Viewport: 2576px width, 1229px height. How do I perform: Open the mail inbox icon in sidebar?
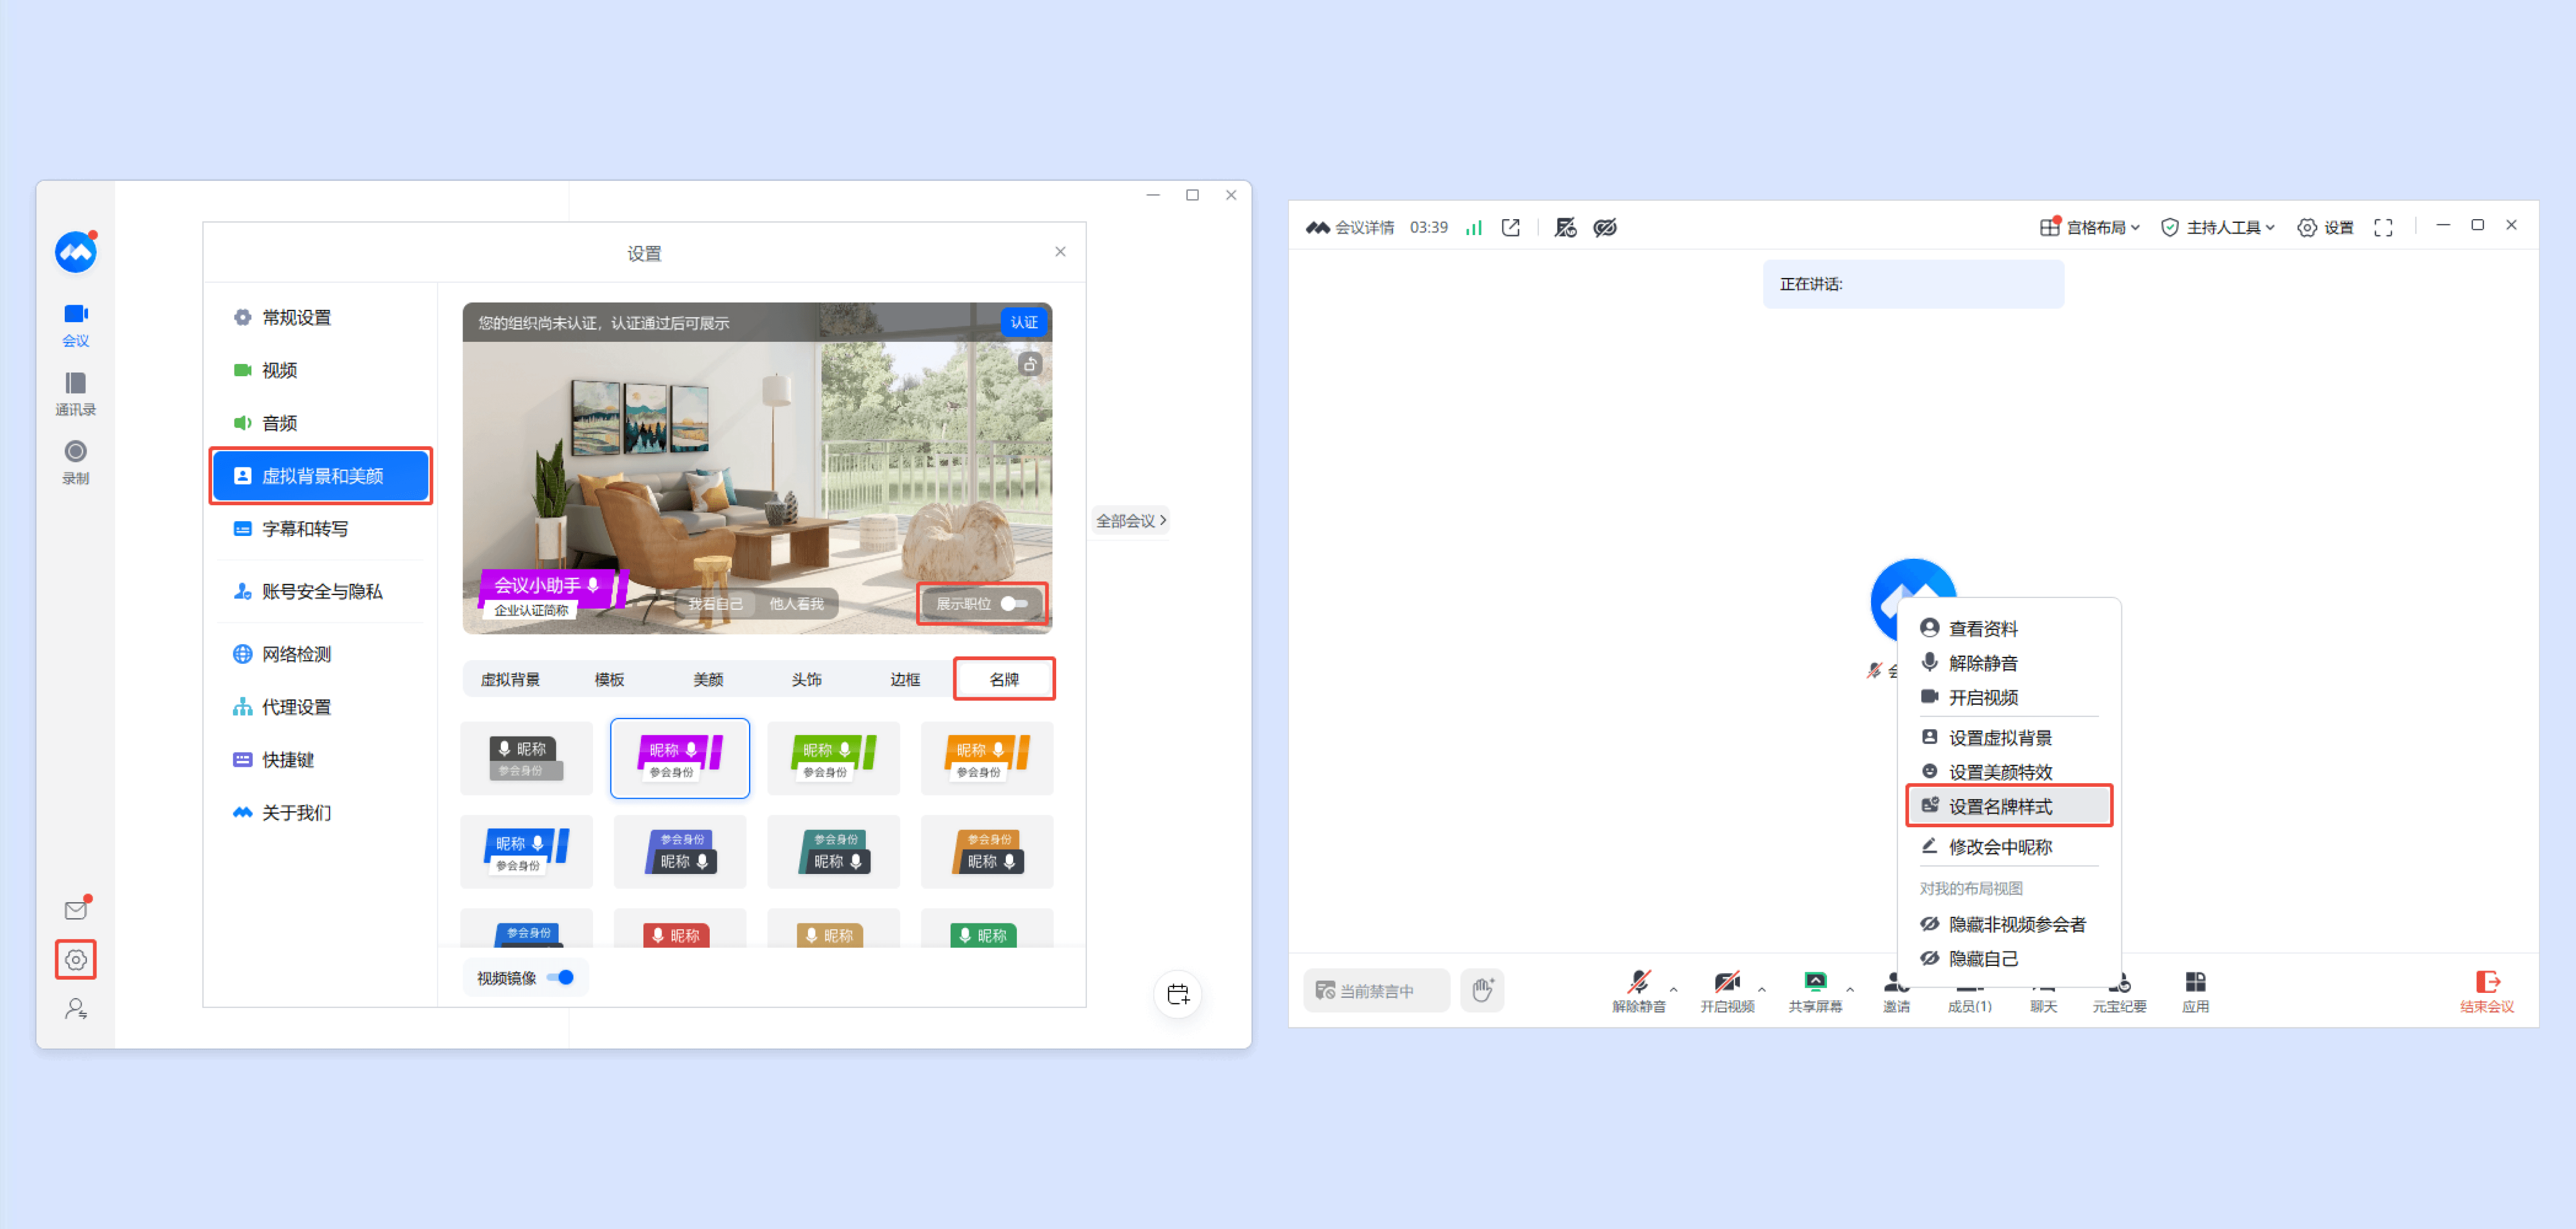(x=76, y=909)
